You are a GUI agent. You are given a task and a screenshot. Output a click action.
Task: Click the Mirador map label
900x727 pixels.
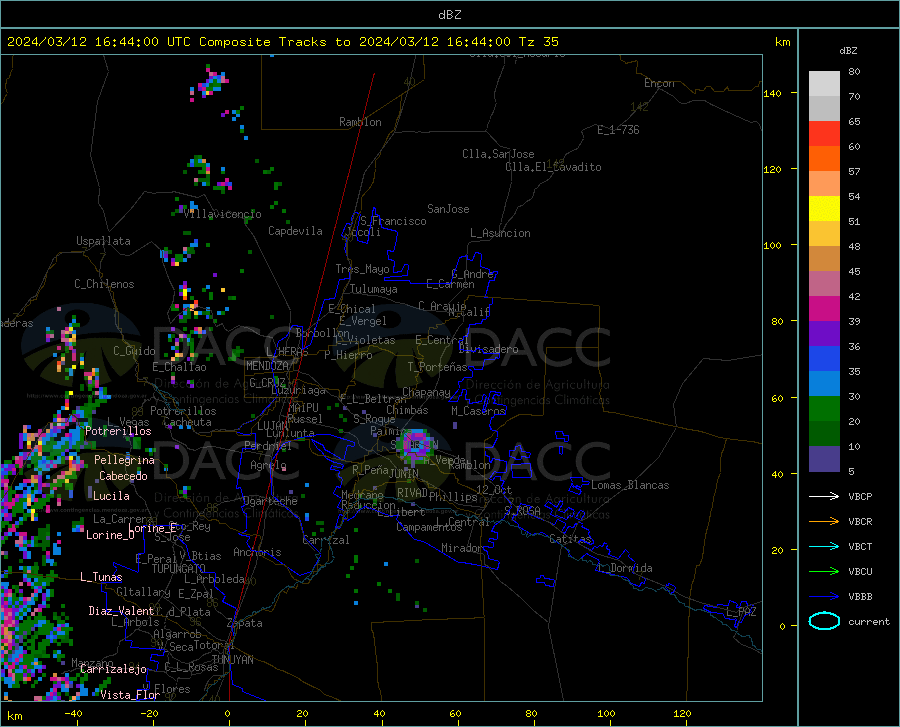[x=462, y=548]
